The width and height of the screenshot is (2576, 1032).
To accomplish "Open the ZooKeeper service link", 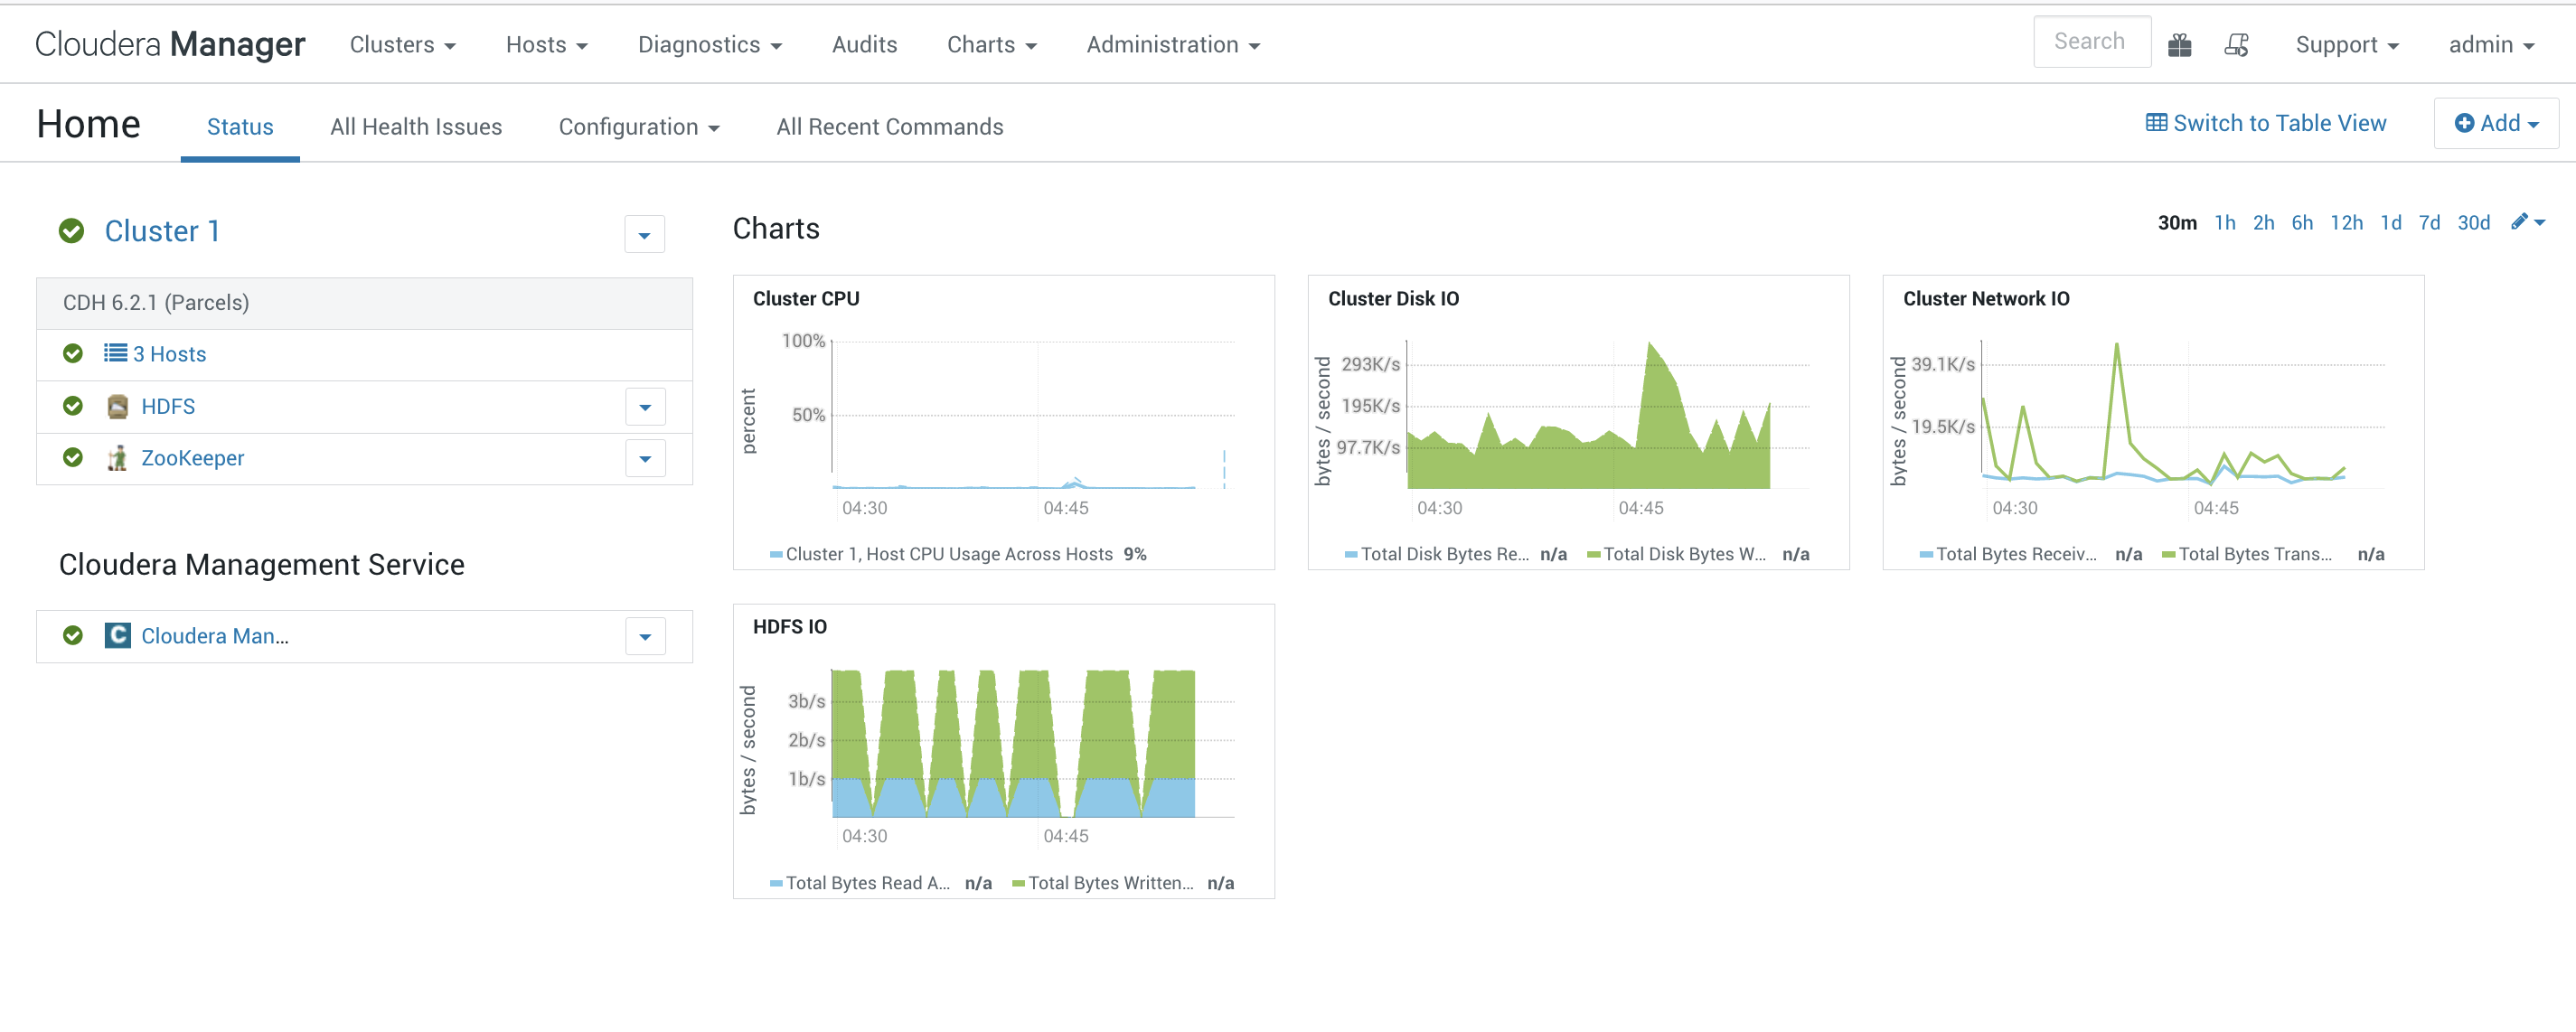I will pyautogui.click(x=192, y=458).
